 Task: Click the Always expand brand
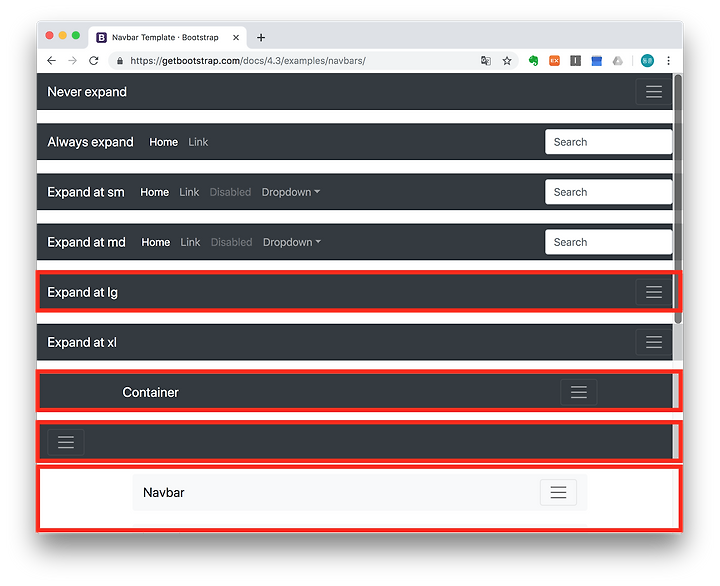click(90, 142)
